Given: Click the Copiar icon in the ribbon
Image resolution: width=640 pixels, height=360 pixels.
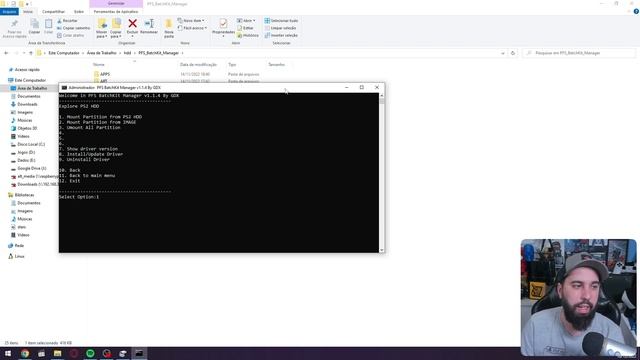Looking at the screenshot, I should pyautogui.click(x=34, y=24).
